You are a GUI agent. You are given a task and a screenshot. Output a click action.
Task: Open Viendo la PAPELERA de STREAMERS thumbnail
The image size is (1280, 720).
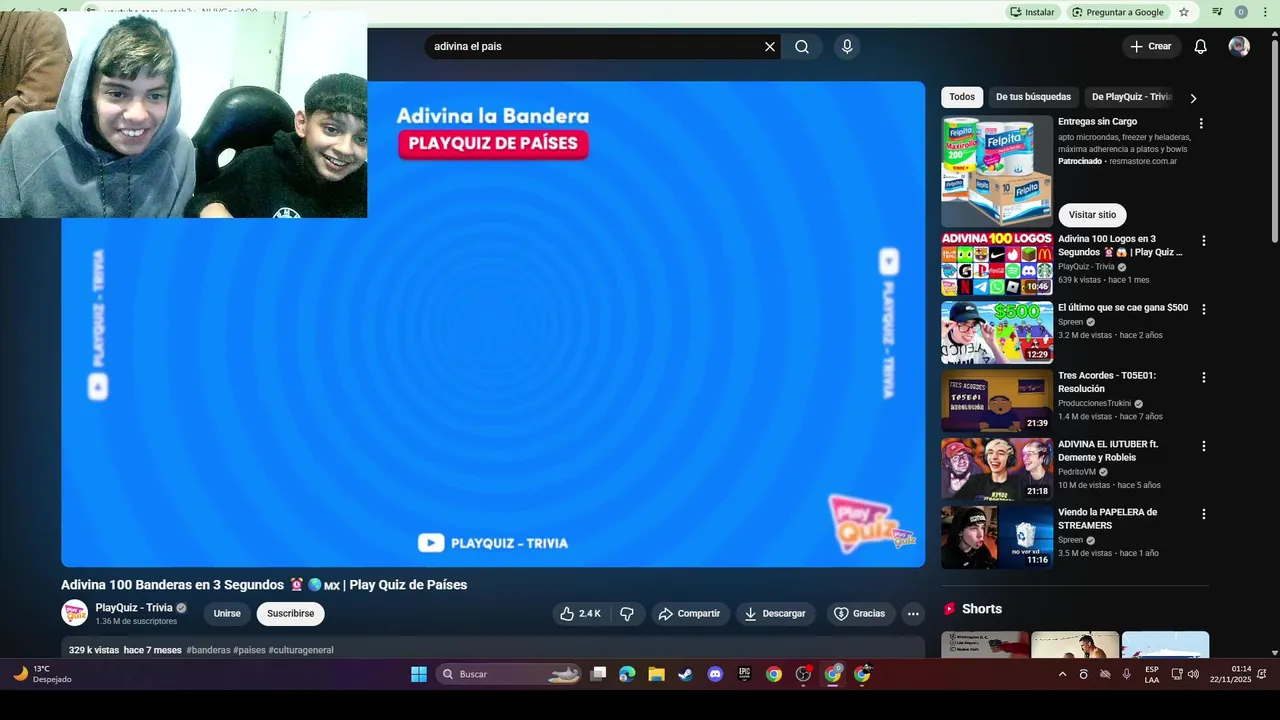[x=997, y=537]
